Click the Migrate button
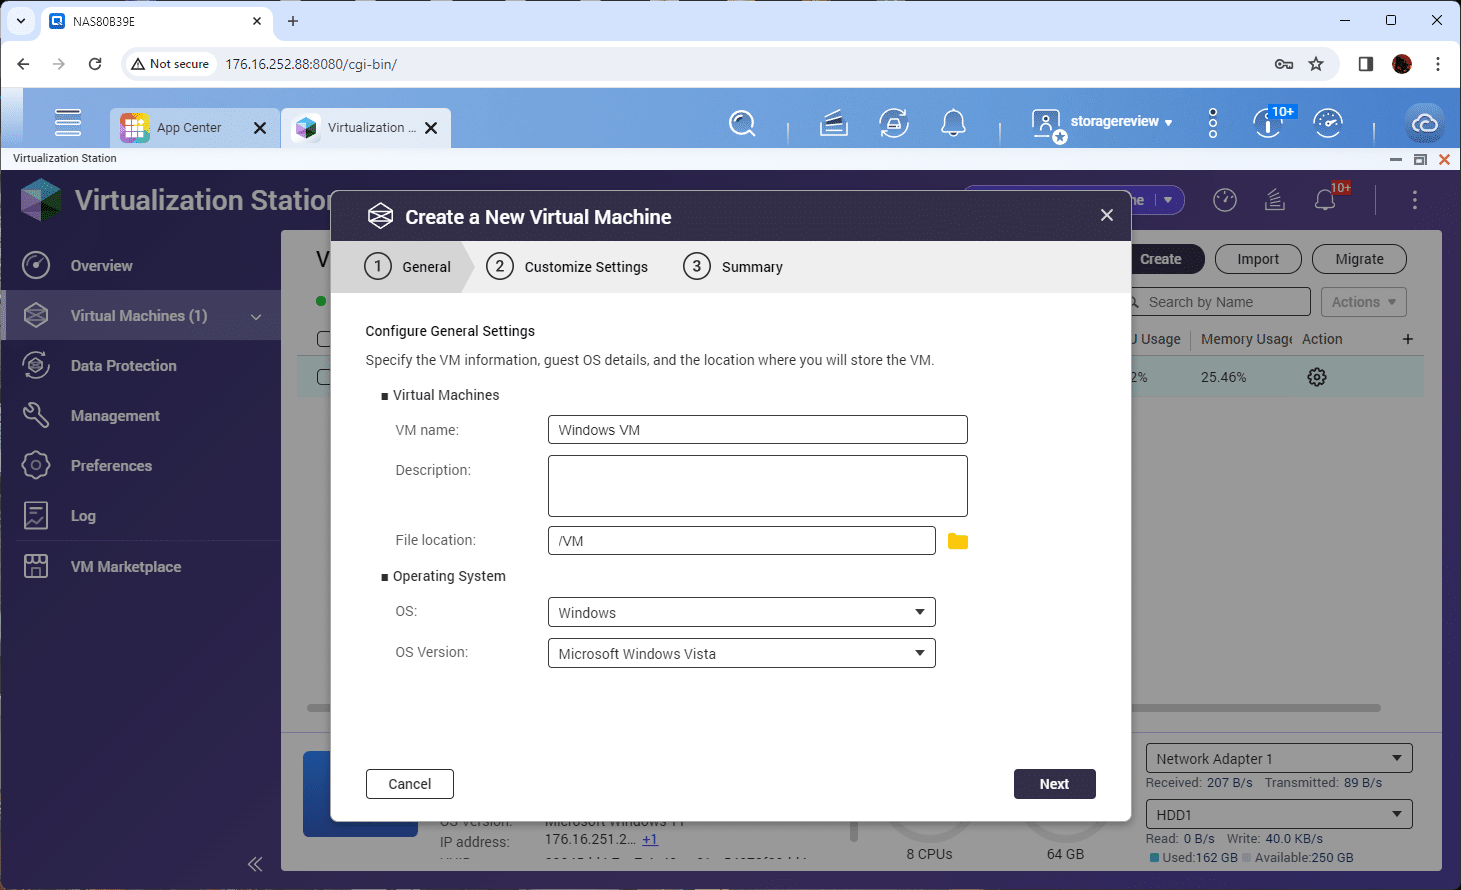1461x890 pixels. (x=1359, y=259)
